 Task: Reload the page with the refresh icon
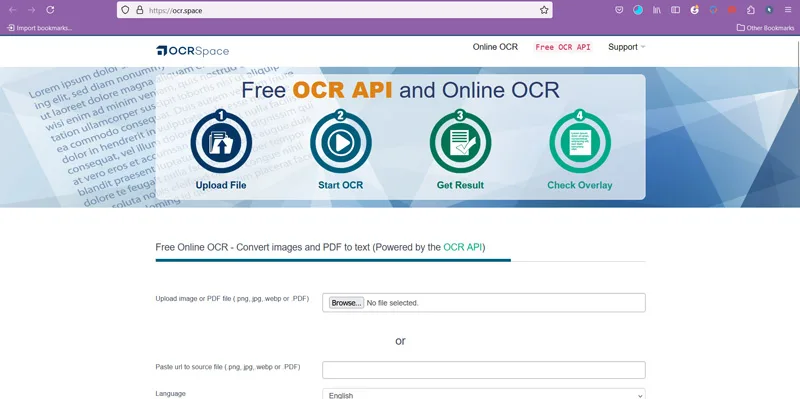tap(50, 10)
